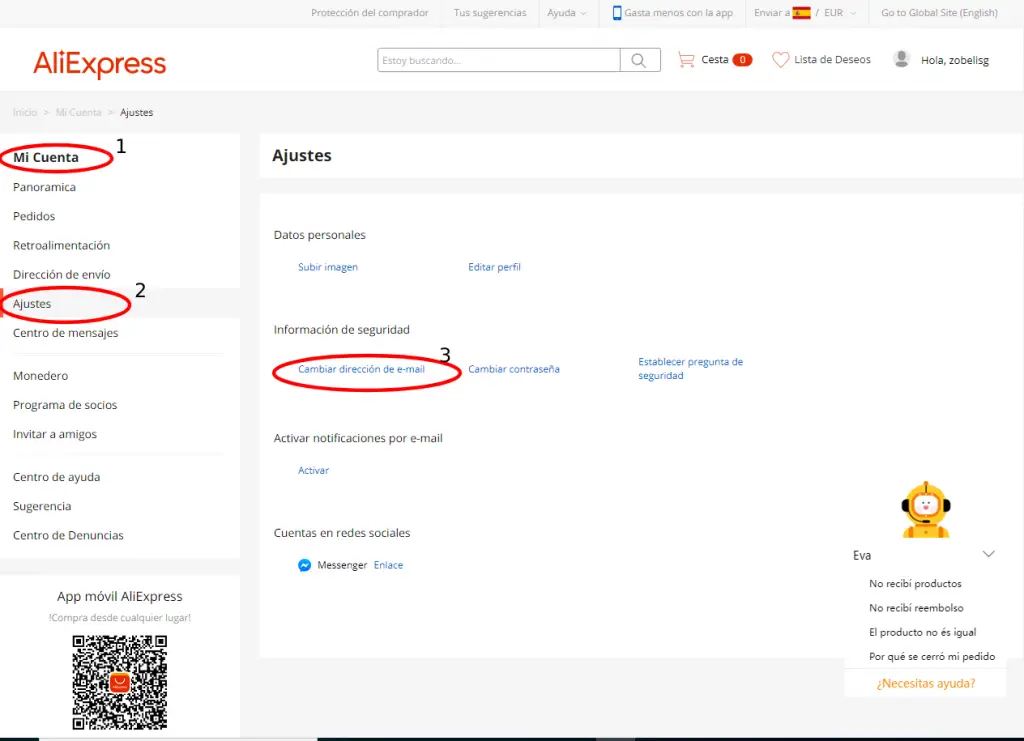Viewport: 1024px width, 741px height.
Task: Click the AliExpress app QR code
Action: [120, 682]
